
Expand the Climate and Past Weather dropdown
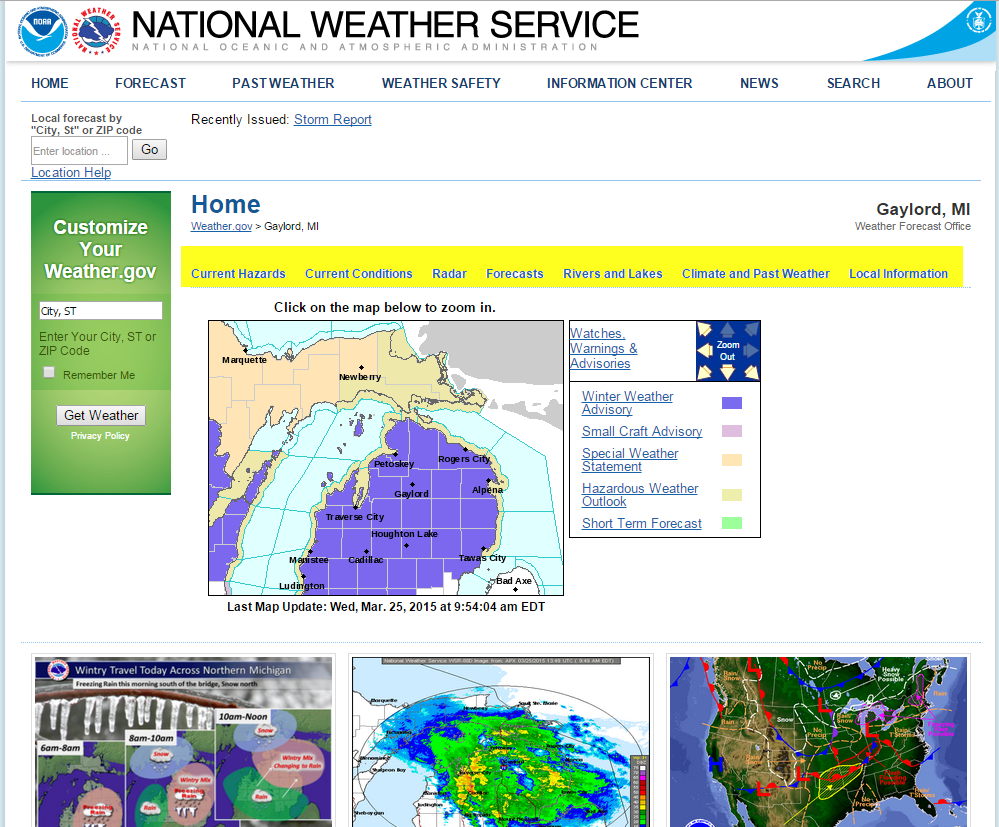point(756,273)
